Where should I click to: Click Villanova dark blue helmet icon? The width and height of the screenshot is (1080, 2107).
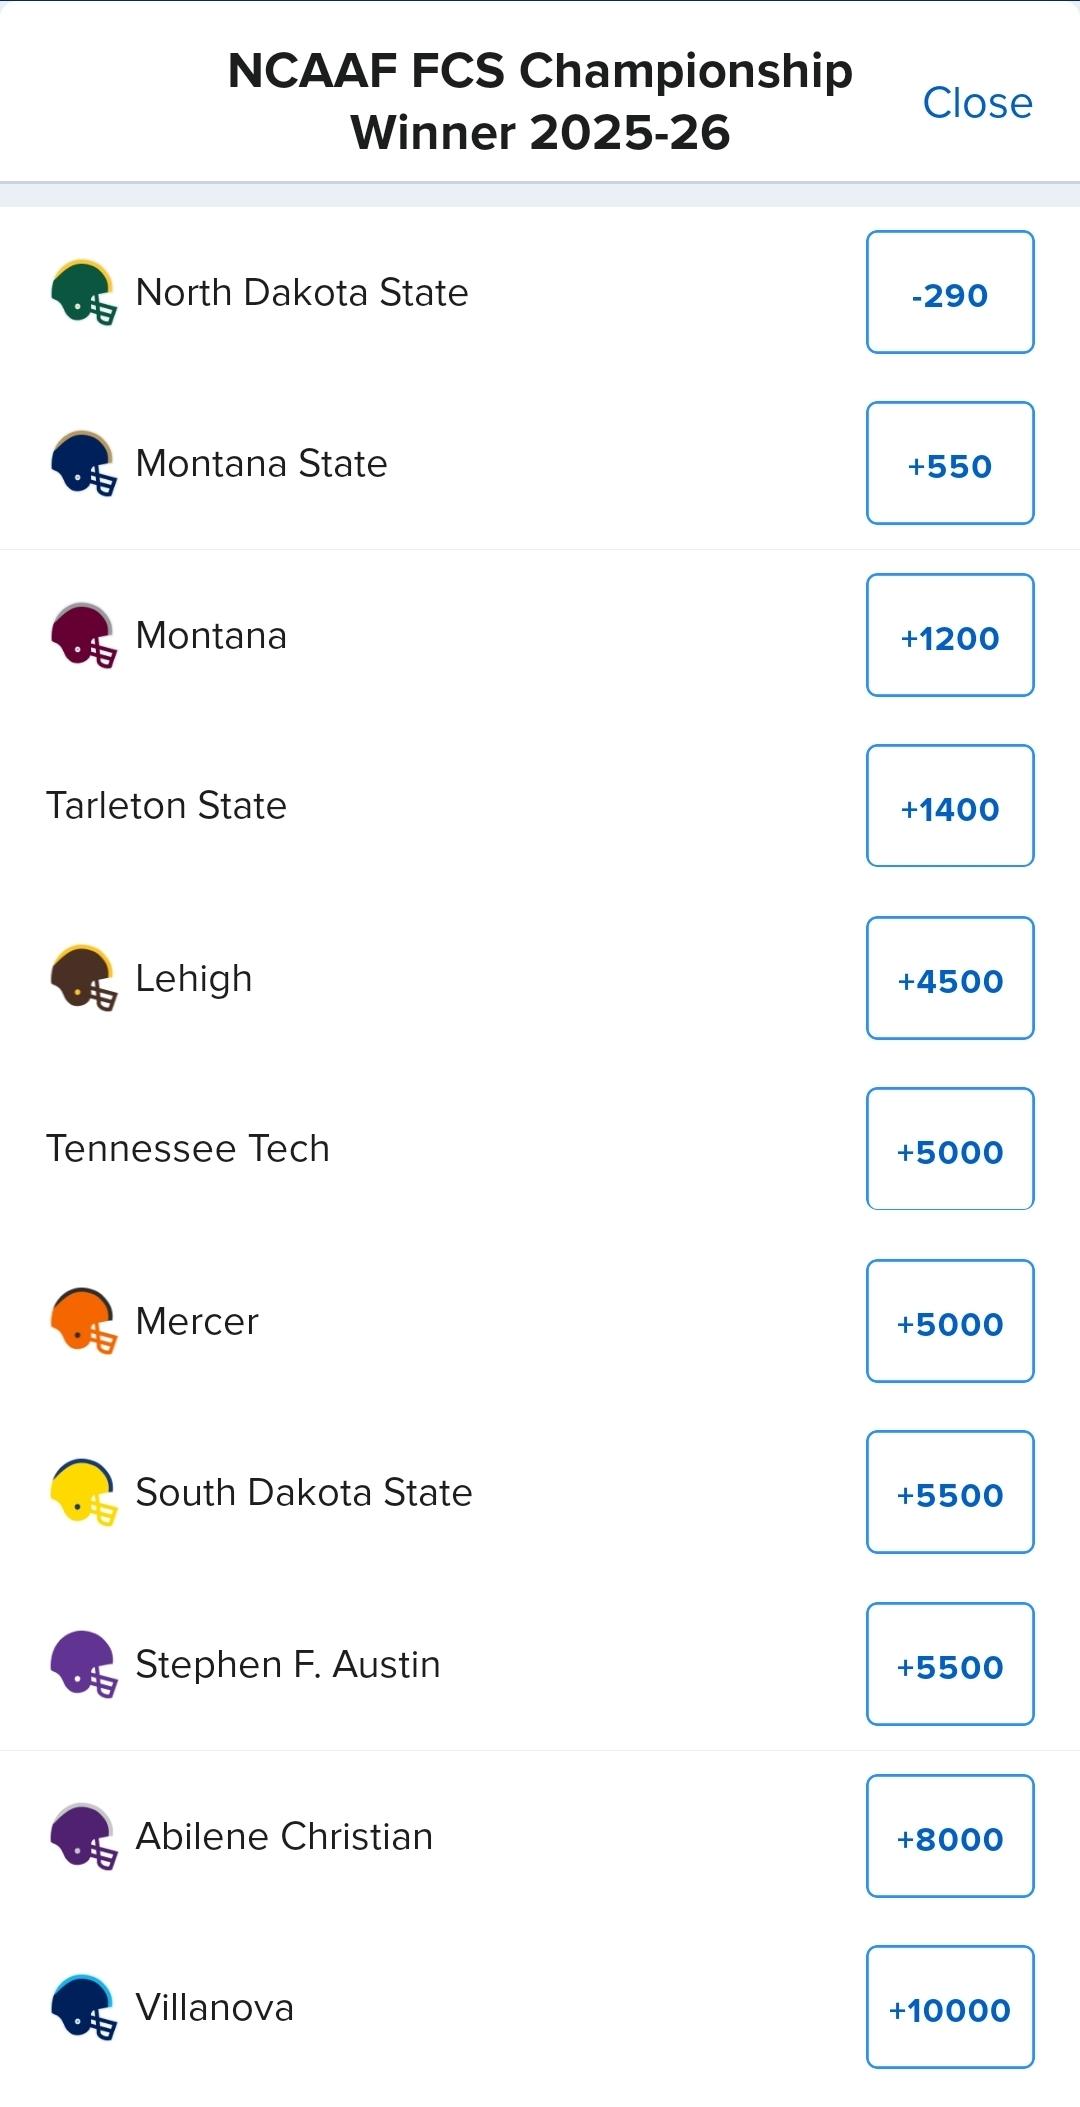tap(83, 2007)
